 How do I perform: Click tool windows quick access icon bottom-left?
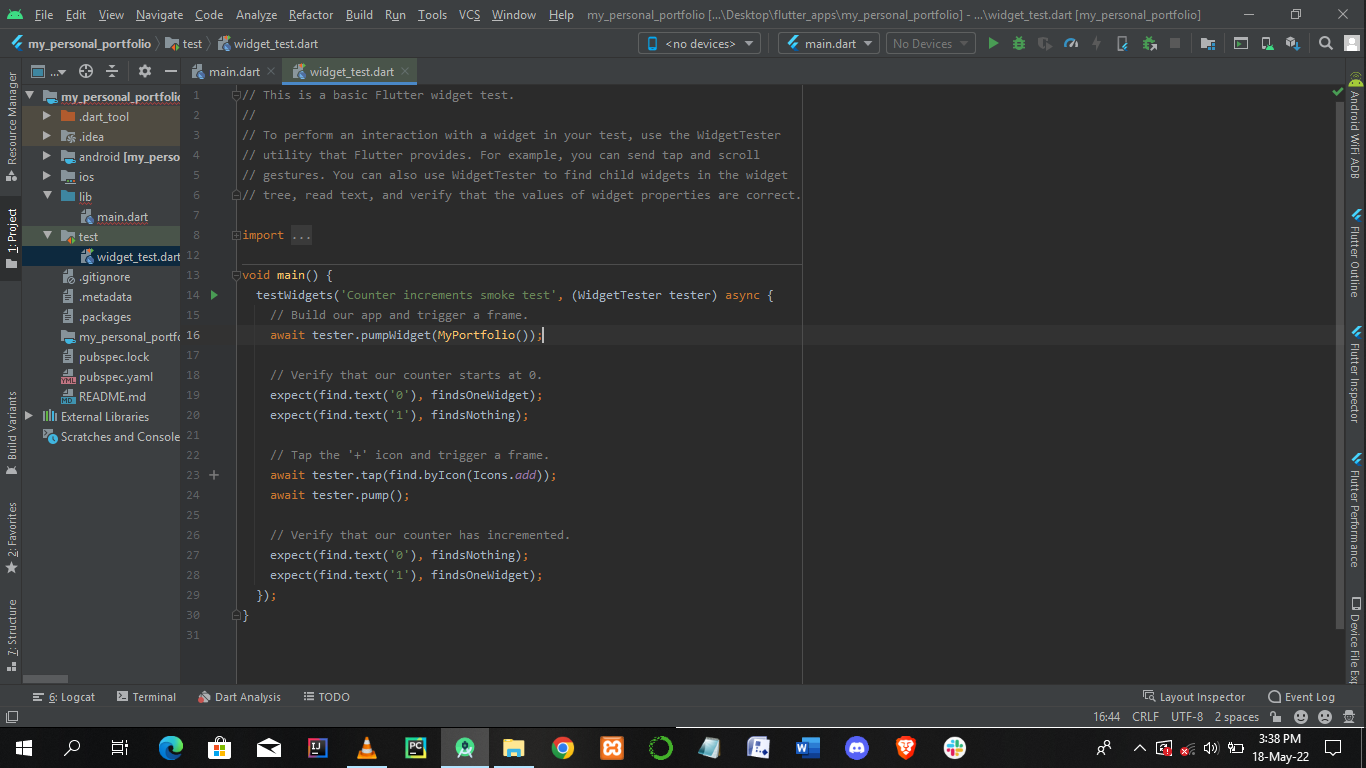tap(12, 717)
